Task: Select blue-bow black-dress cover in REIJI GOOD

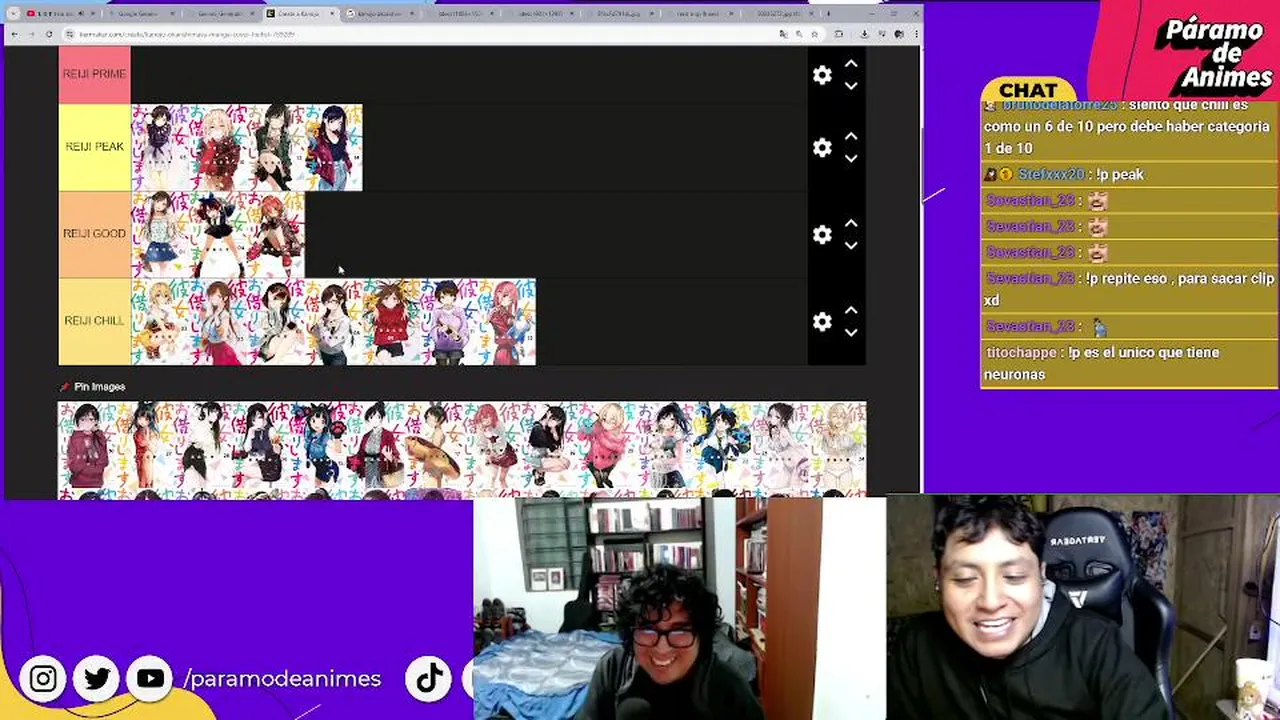Action: (x=218, y=234)
